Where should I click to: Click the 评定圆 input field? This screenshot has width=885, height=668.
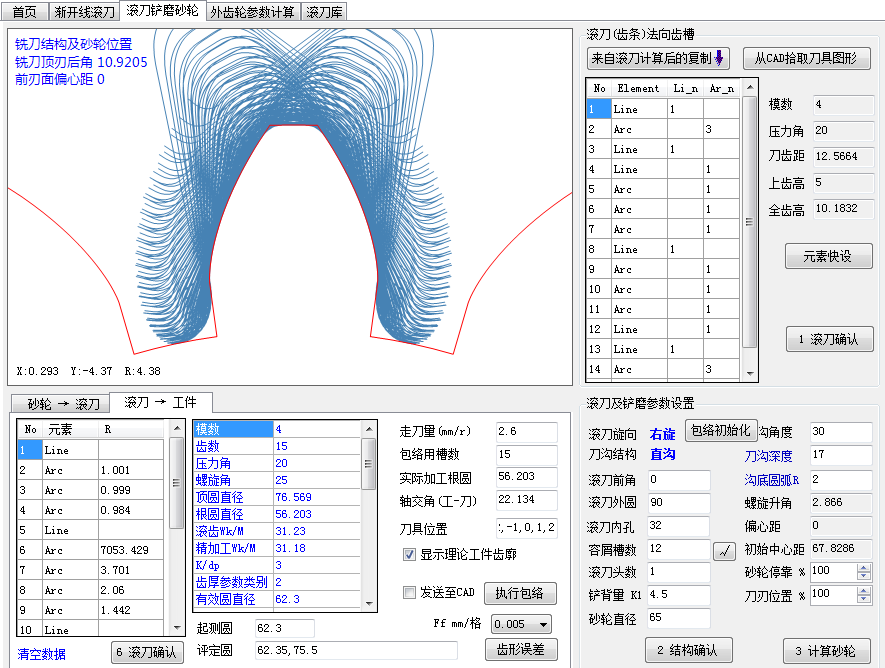356,651
